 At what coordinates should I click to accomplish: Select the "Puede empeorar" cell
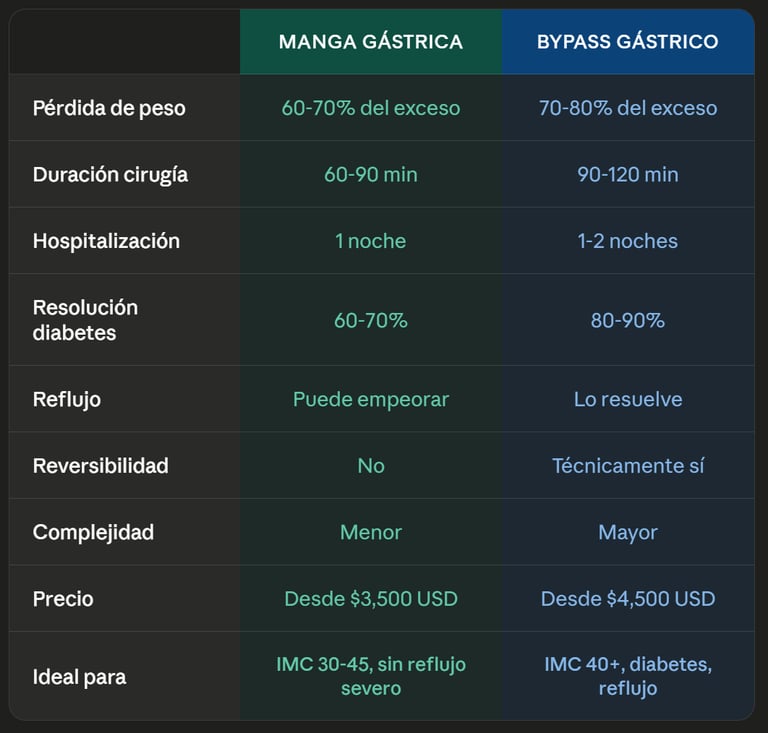(x=371, y=399)
